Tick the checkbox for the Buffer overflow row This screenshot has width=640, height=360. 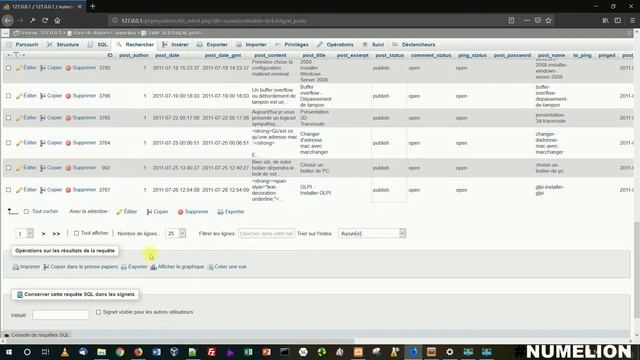click(9, 96)
